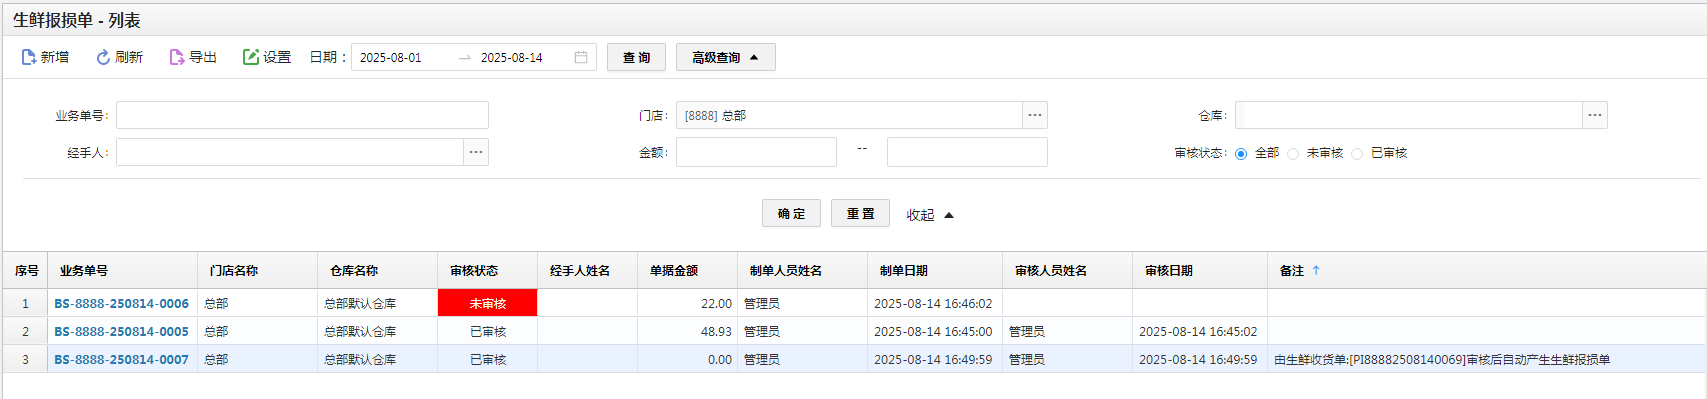The image size is (1707, 399).
Task: Click 收起 to collapse filter panel
Action: click(930, 215)
